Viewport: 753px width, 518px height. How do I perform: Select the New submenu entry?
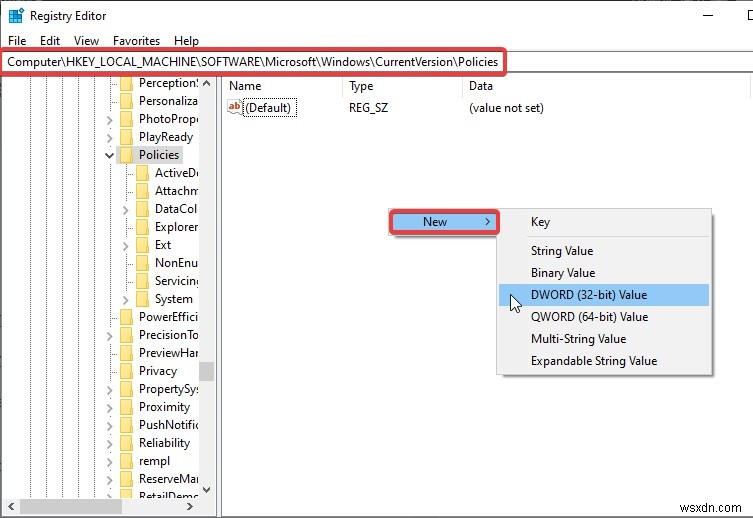(444, 222)
